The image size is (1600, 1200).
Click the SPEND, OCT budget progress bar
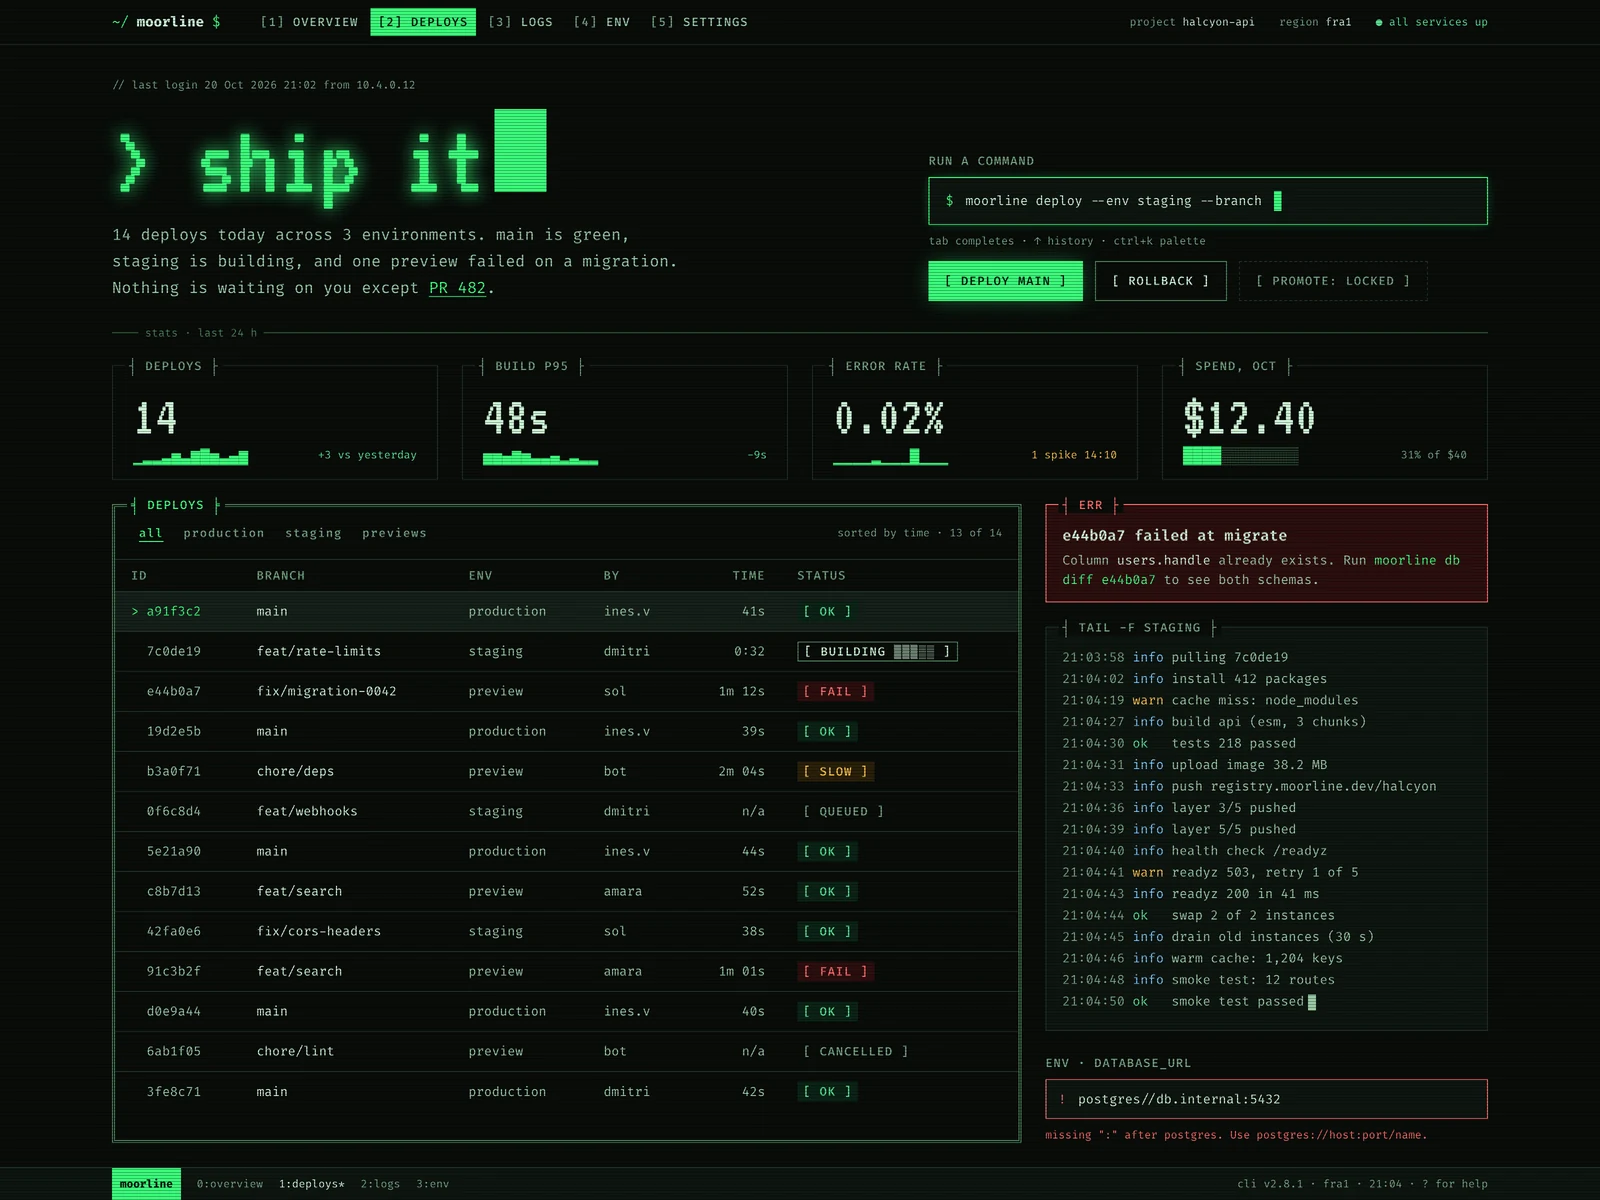(x=1240, y=456)
